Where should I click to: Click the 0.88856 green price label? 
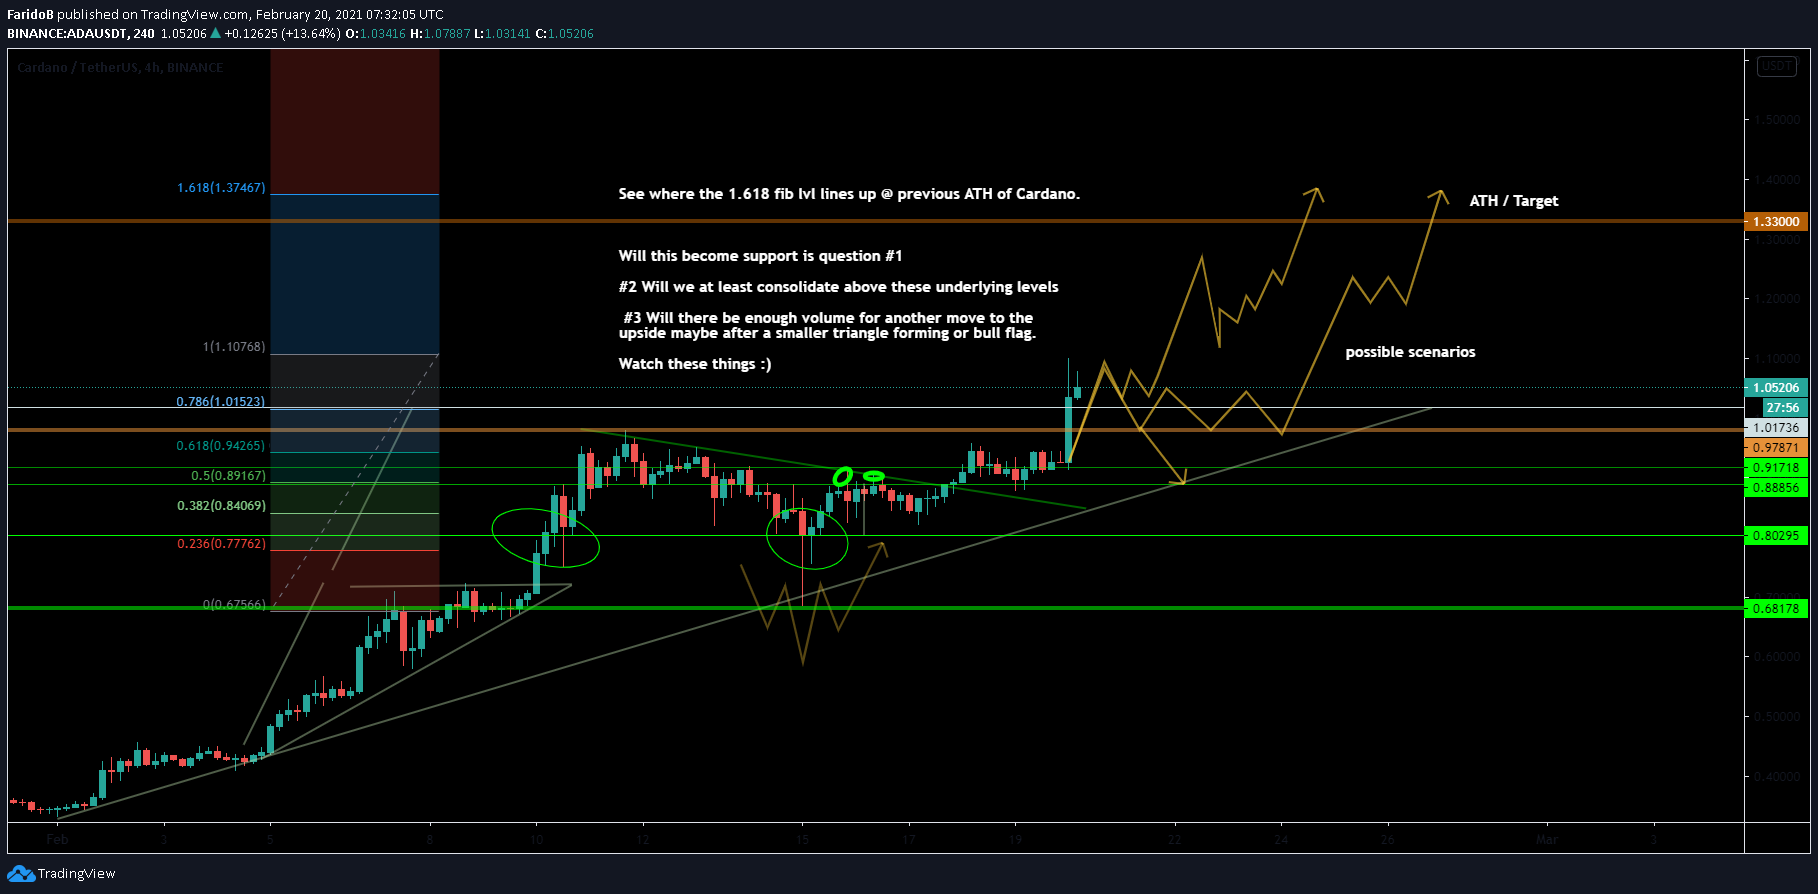tap(1776, 488)
